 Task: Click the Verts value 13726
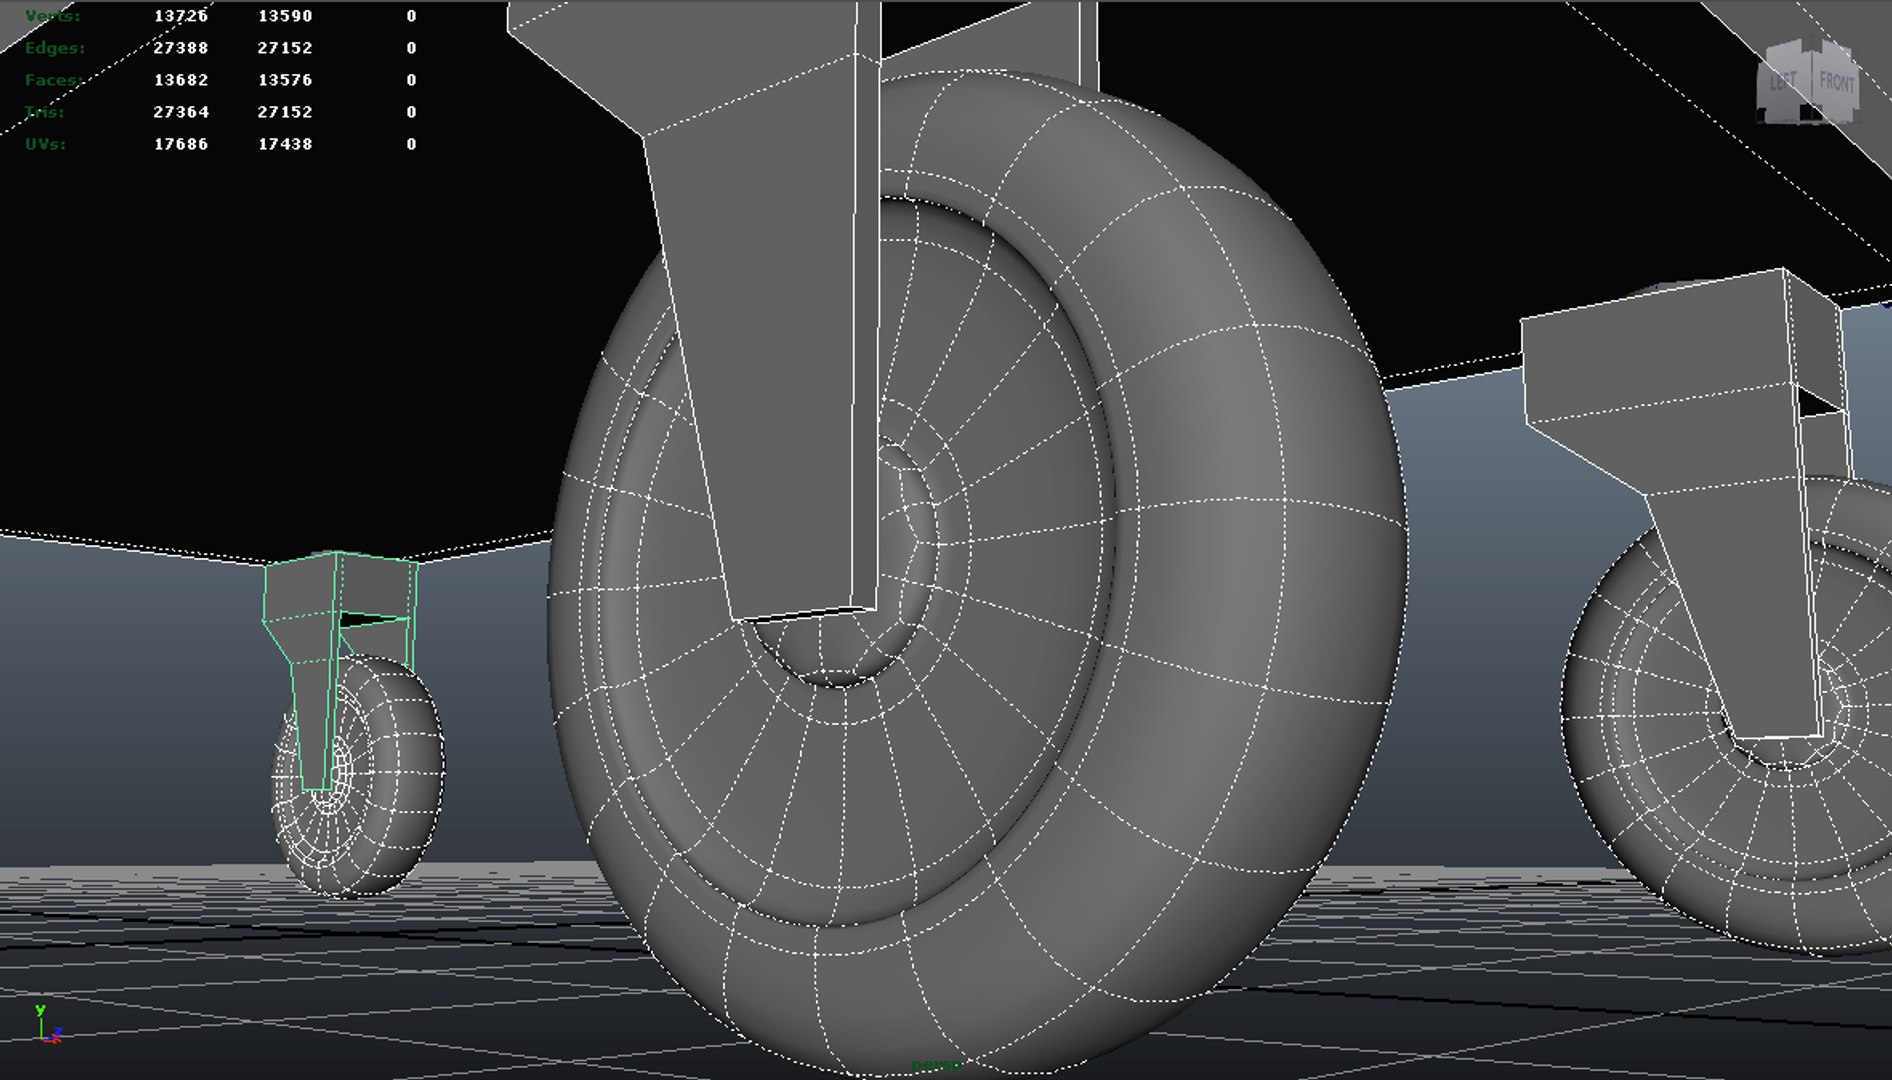(181, 16)
